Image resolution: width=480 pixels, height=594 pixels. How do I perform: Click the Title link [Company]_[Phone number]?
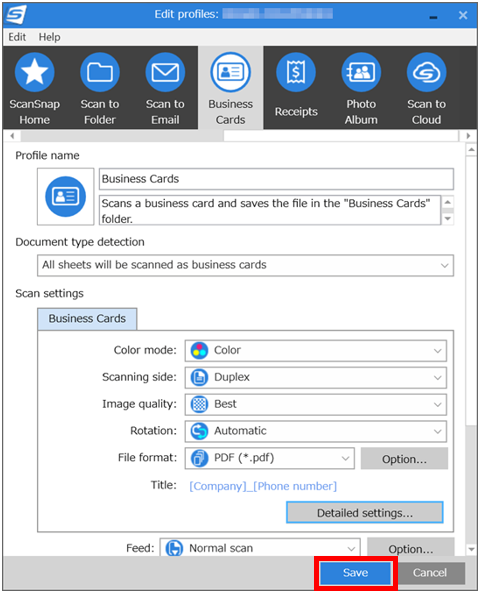pyautogui.click(x=263, y=486)
